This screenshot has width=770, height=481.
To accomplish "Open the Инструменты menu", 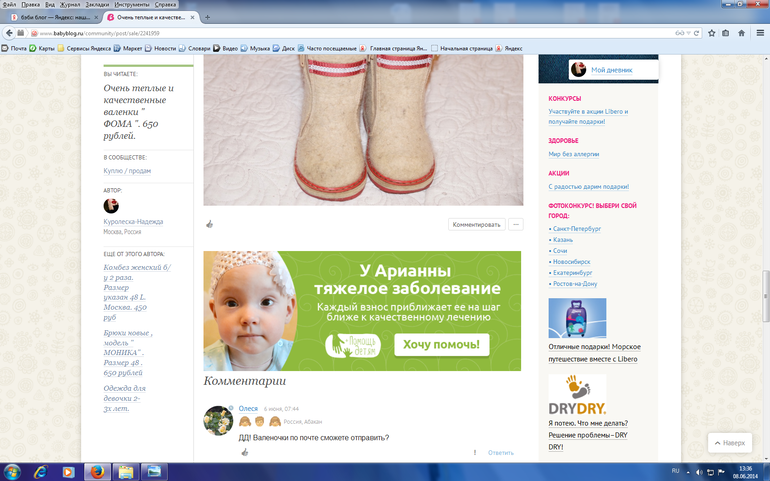I will pyautogui.click(x=132, y=4).
